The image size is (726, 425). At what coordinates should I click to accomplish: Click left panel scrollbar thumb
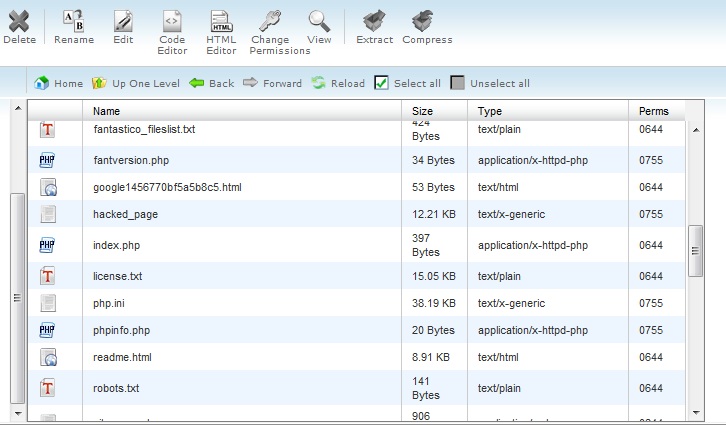(18, 298)
